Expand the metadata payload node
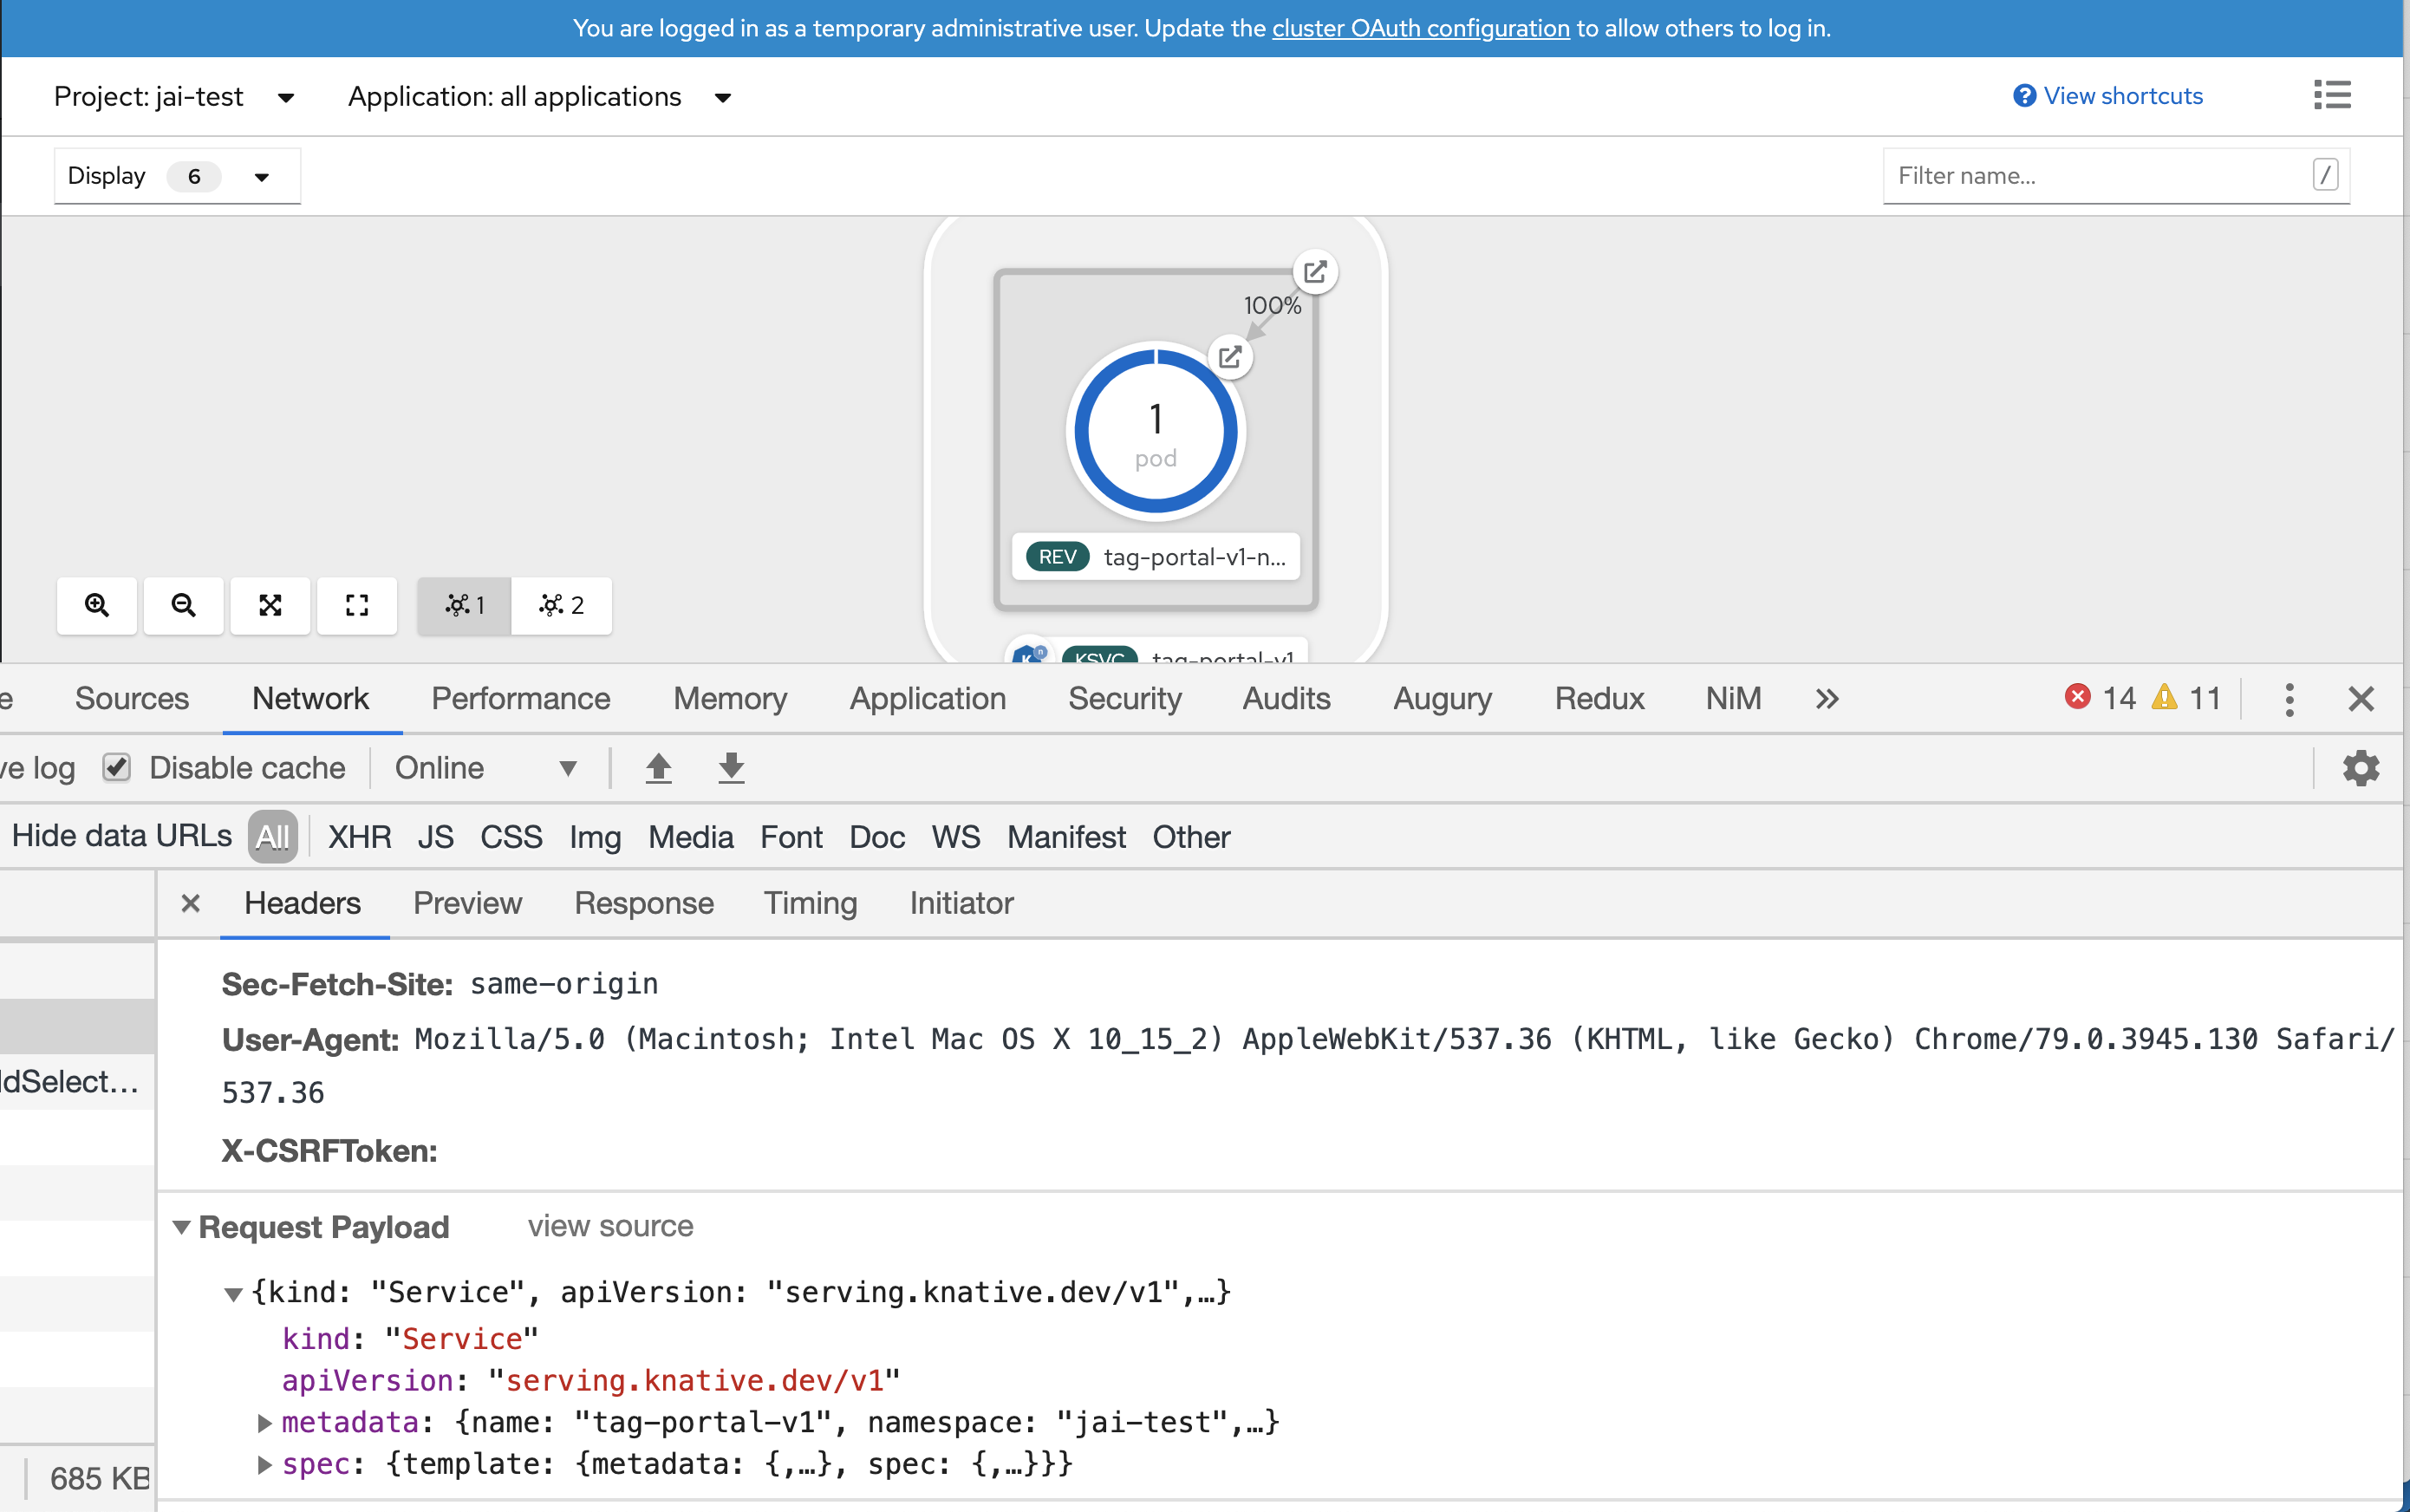Viewport: 2410px width, 1512px height. tap(265, 1422)
